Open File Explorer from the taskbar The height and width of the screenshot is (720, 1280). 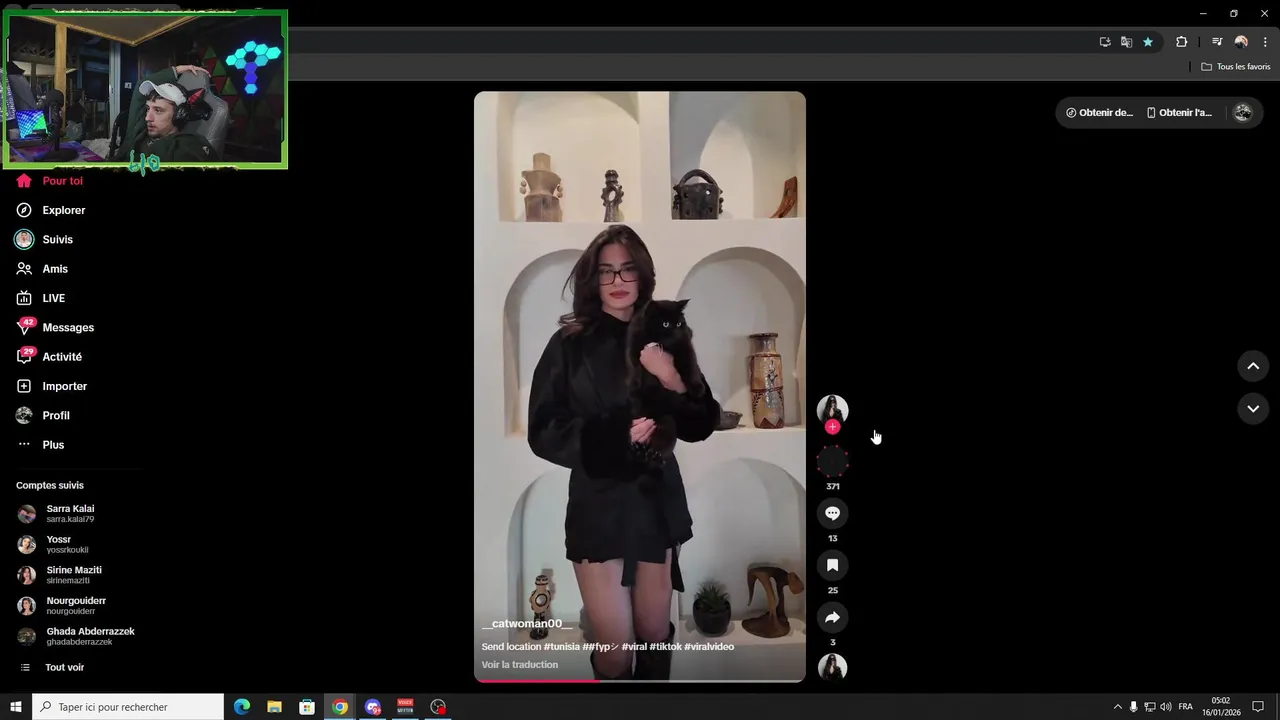(274, 707)
